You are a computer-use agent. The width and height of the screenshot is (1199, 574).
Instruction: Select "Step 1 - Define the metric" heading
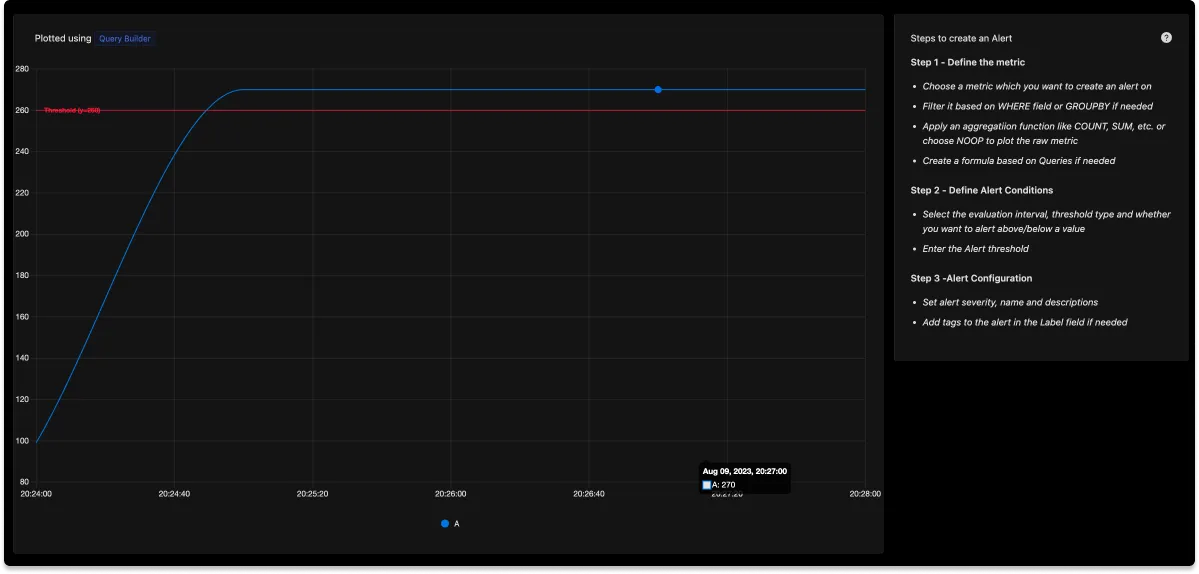click(967, 62)
